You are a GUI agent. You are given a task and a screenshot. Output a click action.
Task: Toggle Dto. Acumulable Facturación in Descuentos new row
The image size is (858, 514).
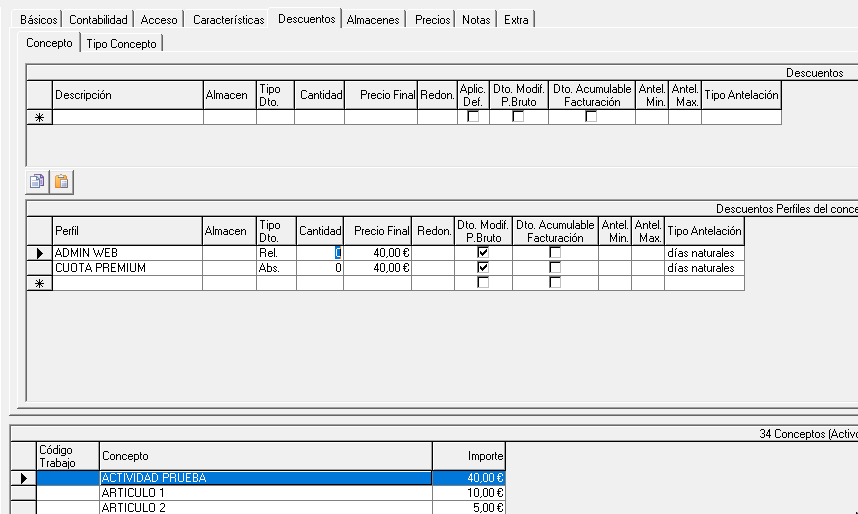pyautogui.click(x=591, y=117)
